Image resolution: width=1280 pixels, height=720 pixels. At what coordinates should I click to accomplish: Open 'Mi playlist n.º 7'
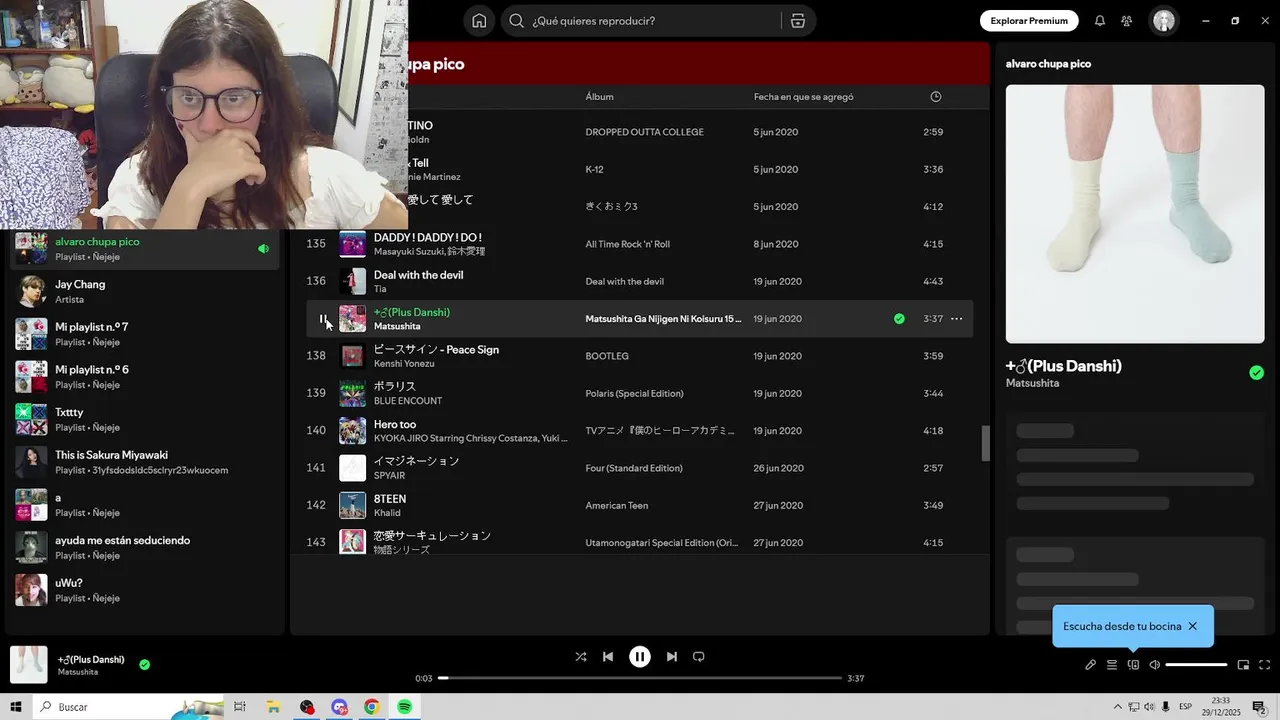144,334
